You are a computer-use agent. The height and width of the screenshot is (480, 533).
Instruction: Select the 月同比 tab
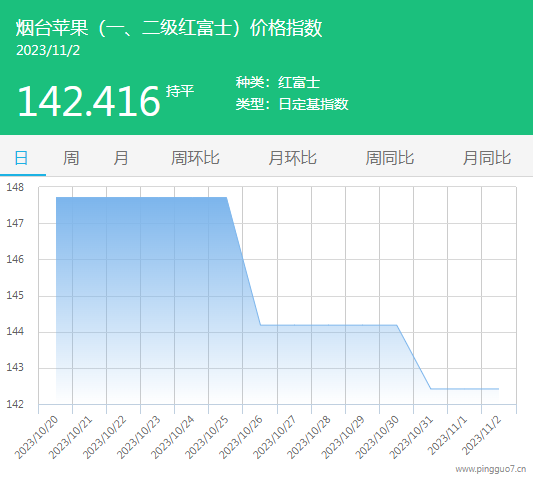pos(487,158)
